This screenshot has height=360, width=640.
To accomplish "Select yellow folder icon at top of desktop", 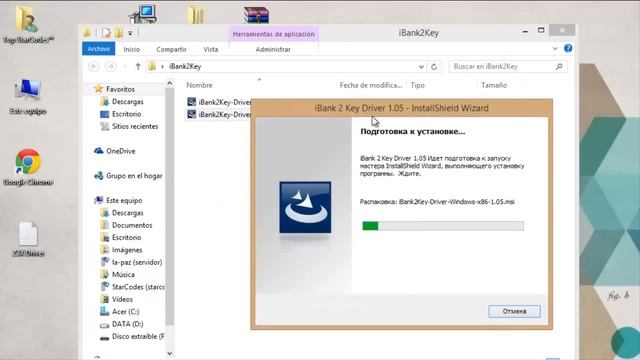I will (196, 15).
